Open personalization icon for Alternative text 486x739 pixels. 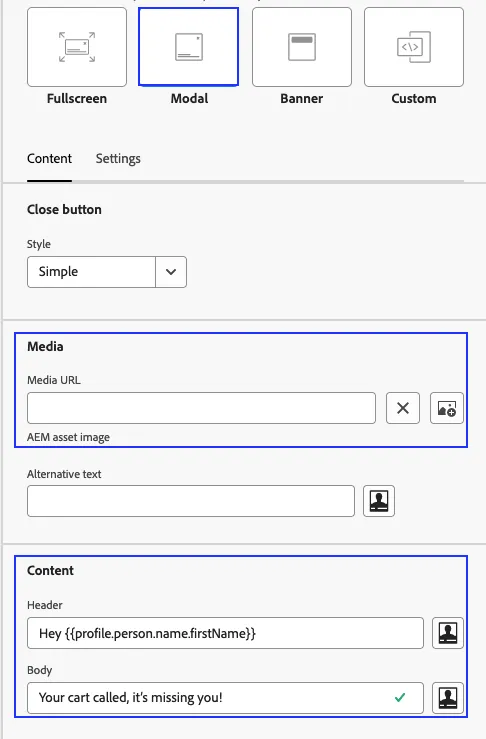coord(379,501)
